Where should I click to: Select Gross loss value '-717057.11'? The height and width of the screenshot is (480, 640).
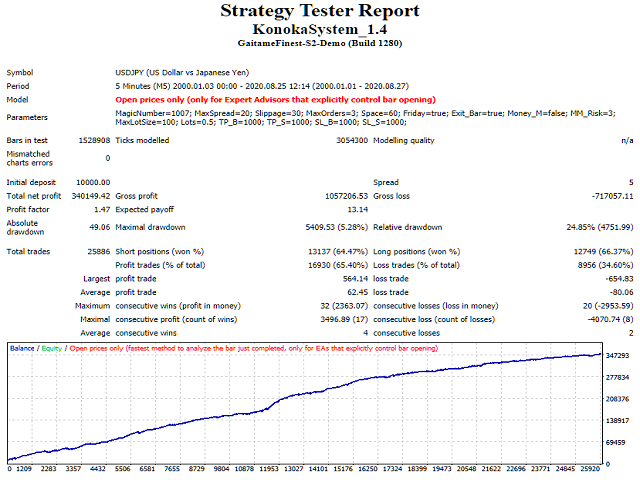pos(613,196)
